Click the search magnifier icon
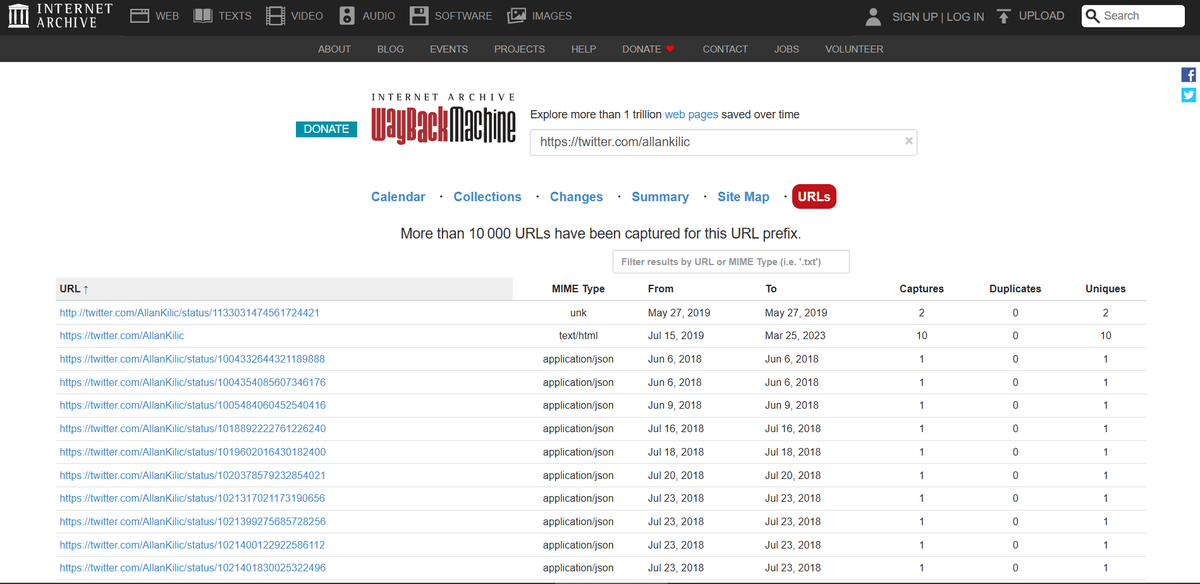 pos(1093,16)
